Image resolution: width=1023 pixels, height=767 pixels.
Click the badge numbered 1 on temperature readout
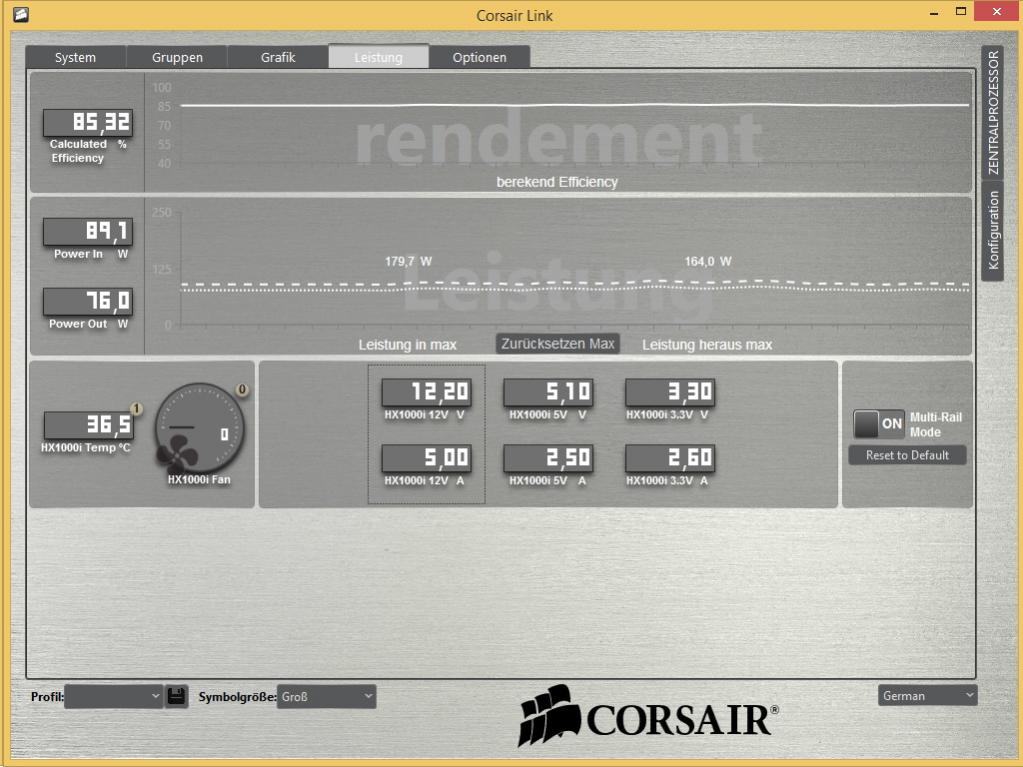click(136, 409)
